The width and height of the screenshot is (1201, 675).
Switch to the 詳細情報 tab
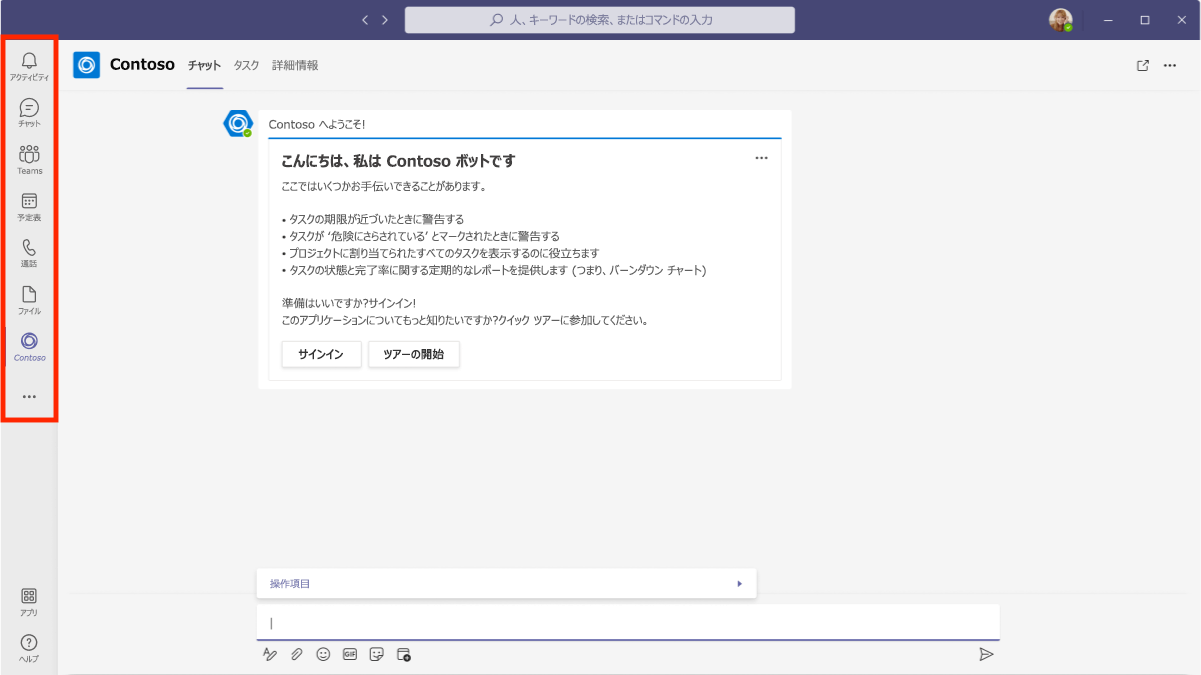pyautogui.click(x=295, y=65)
